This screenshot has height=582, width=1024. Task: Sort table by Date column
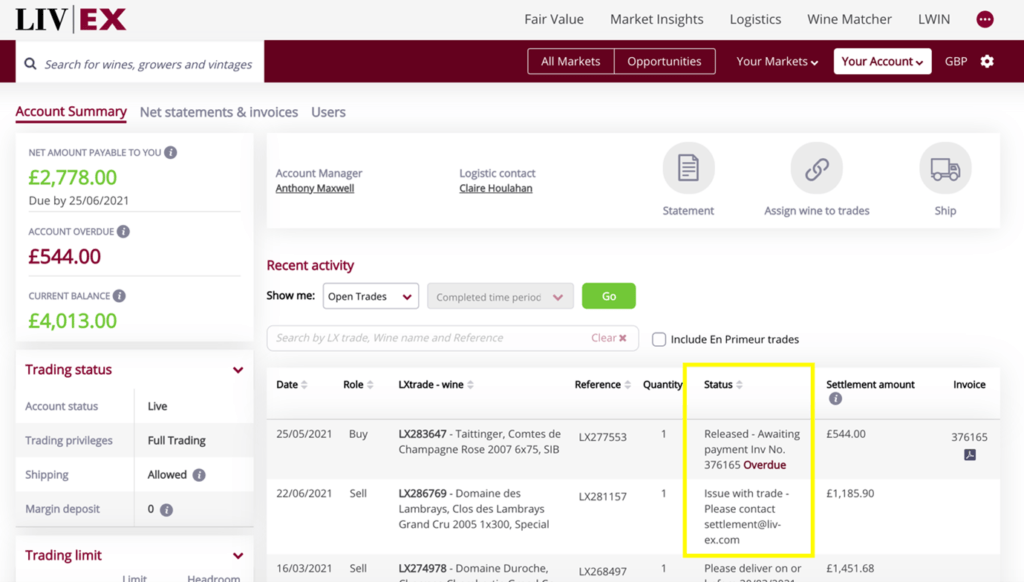[x=304, y=385]
